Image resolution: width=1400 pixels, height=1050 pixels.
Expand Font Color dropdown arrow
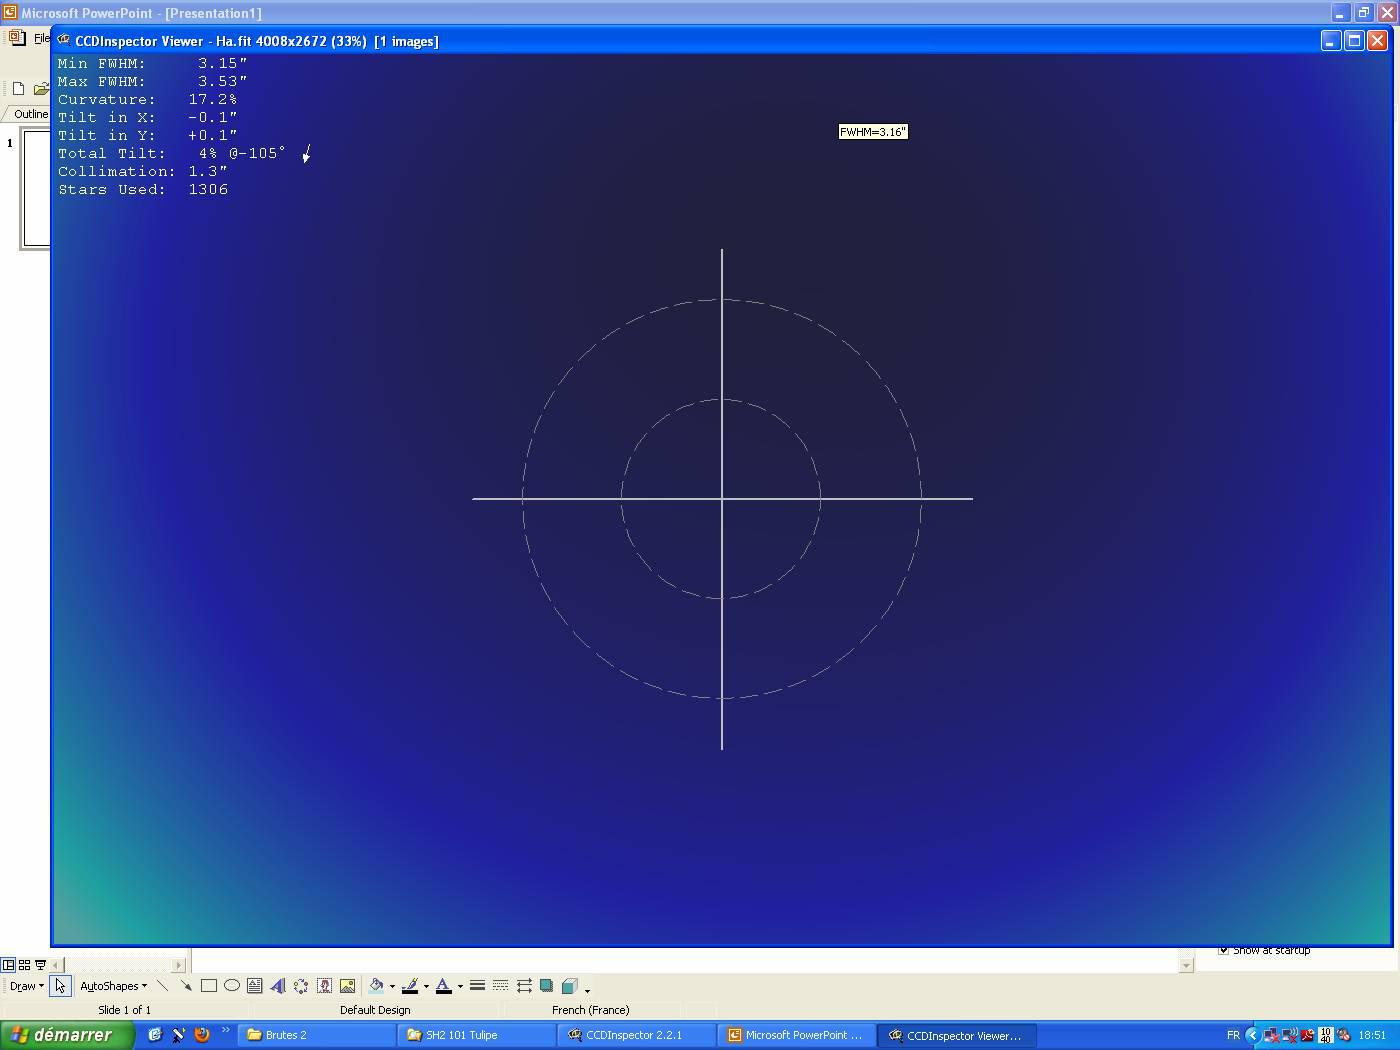460,987
